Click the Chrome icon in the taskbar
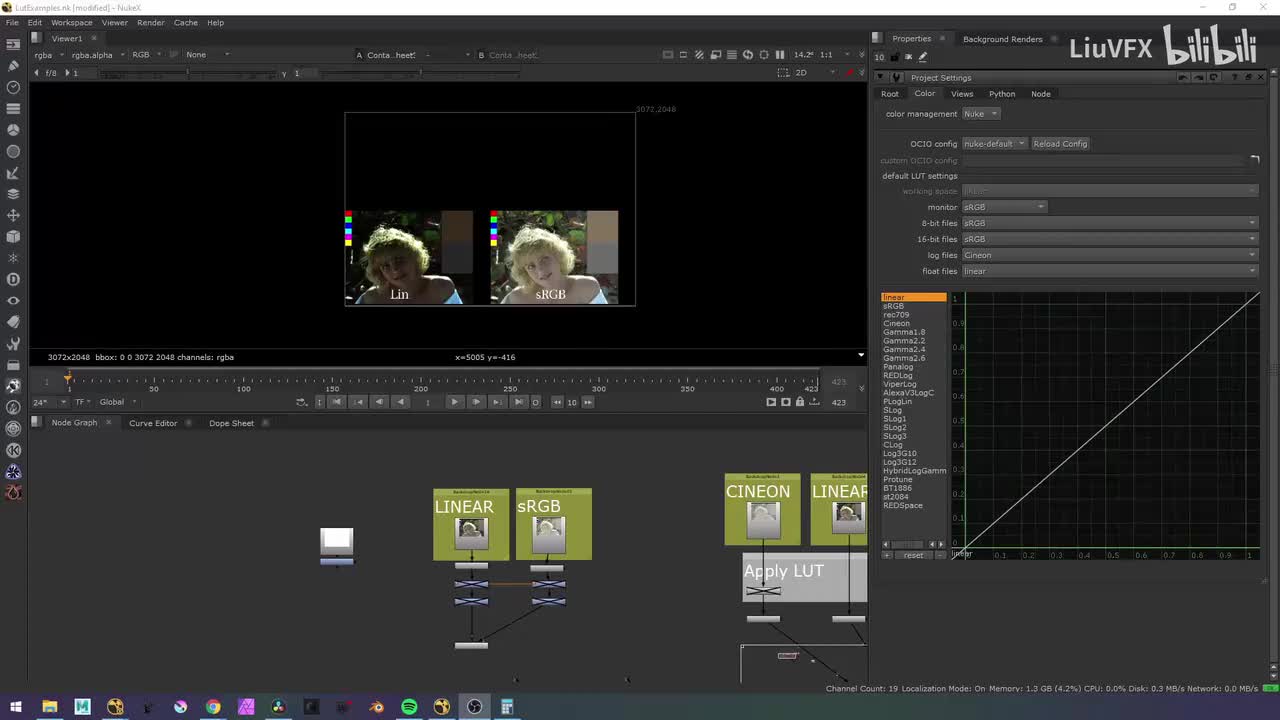Image resolution: width=1280 pixels, height=720 pixels. pyautogui.click(x=213, y=707)
